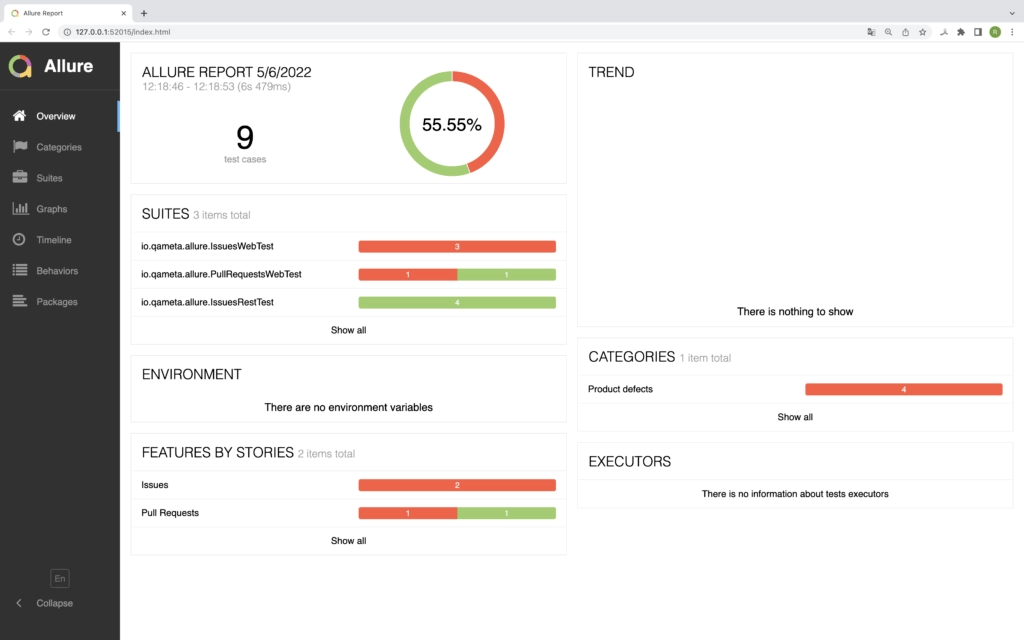Click Show all under Categories

(794, 417)
